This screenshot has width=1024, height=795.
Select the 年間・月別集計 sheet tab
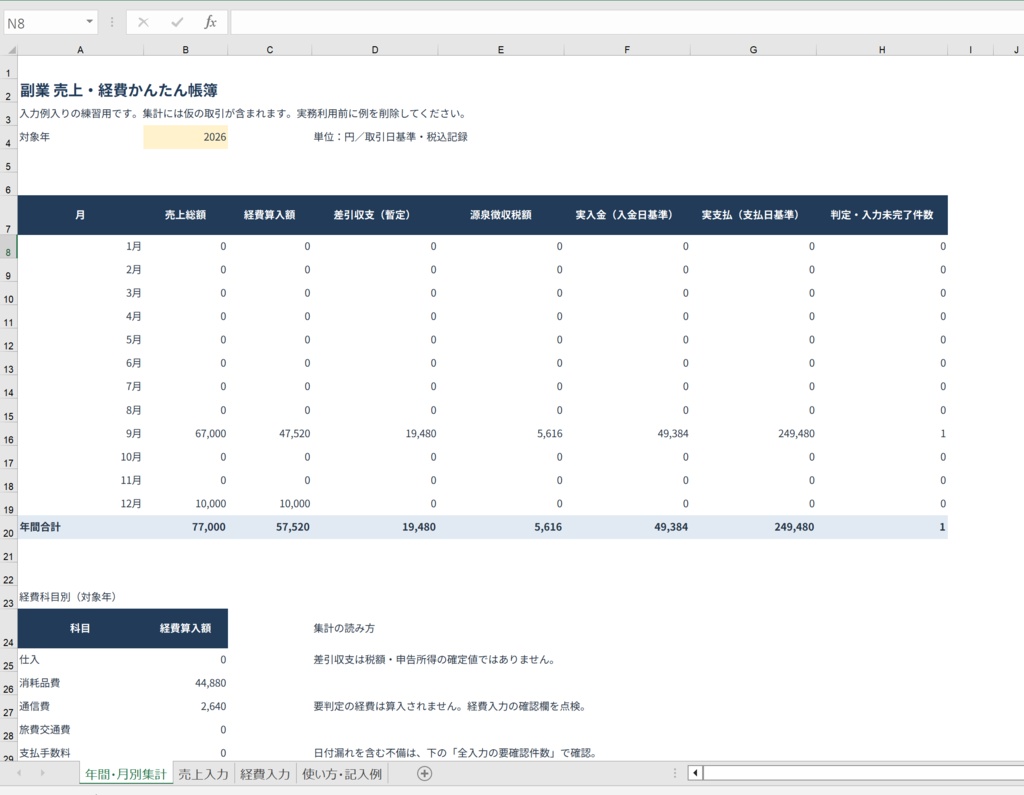126,774
